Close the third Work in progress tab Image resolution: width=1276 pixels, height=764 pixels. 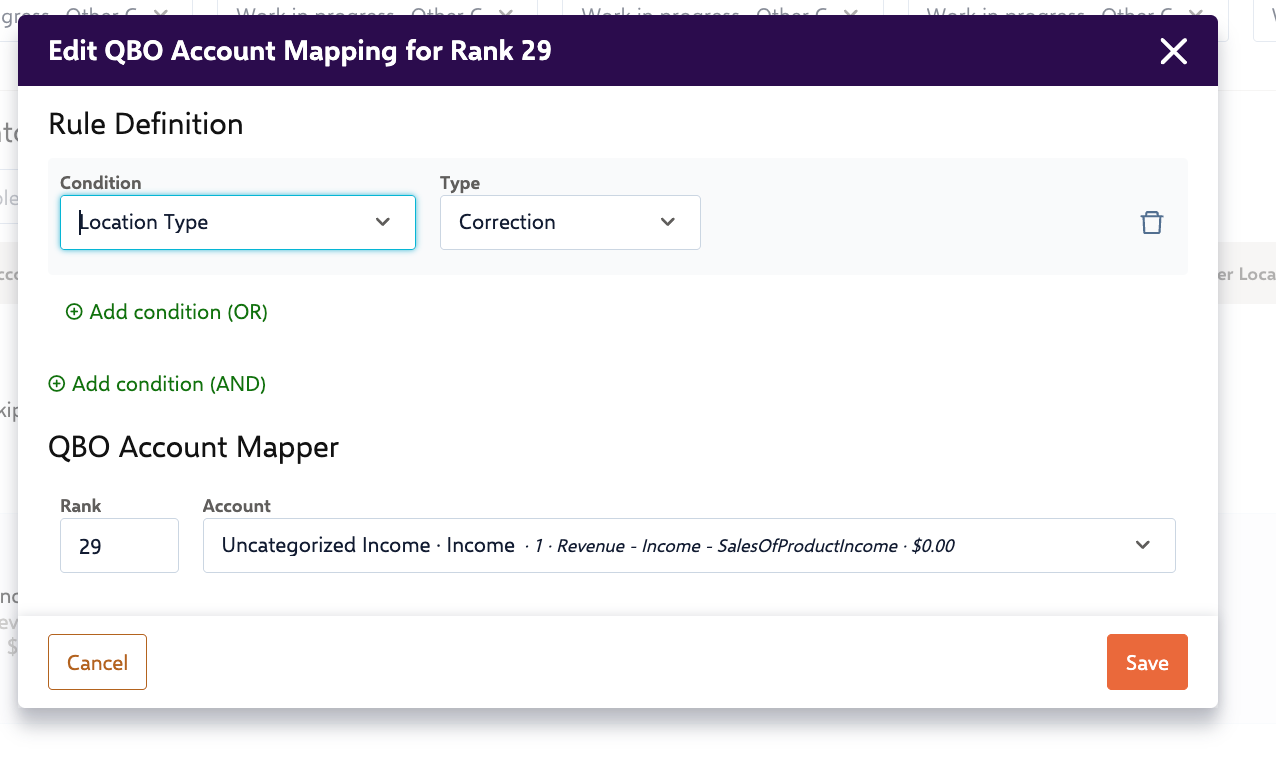(850, 14)
